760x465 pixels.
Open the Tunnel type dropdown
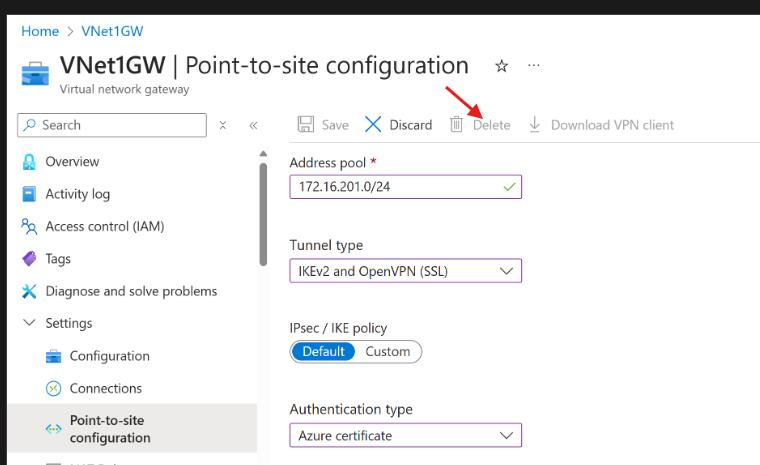tap(405, 271)
